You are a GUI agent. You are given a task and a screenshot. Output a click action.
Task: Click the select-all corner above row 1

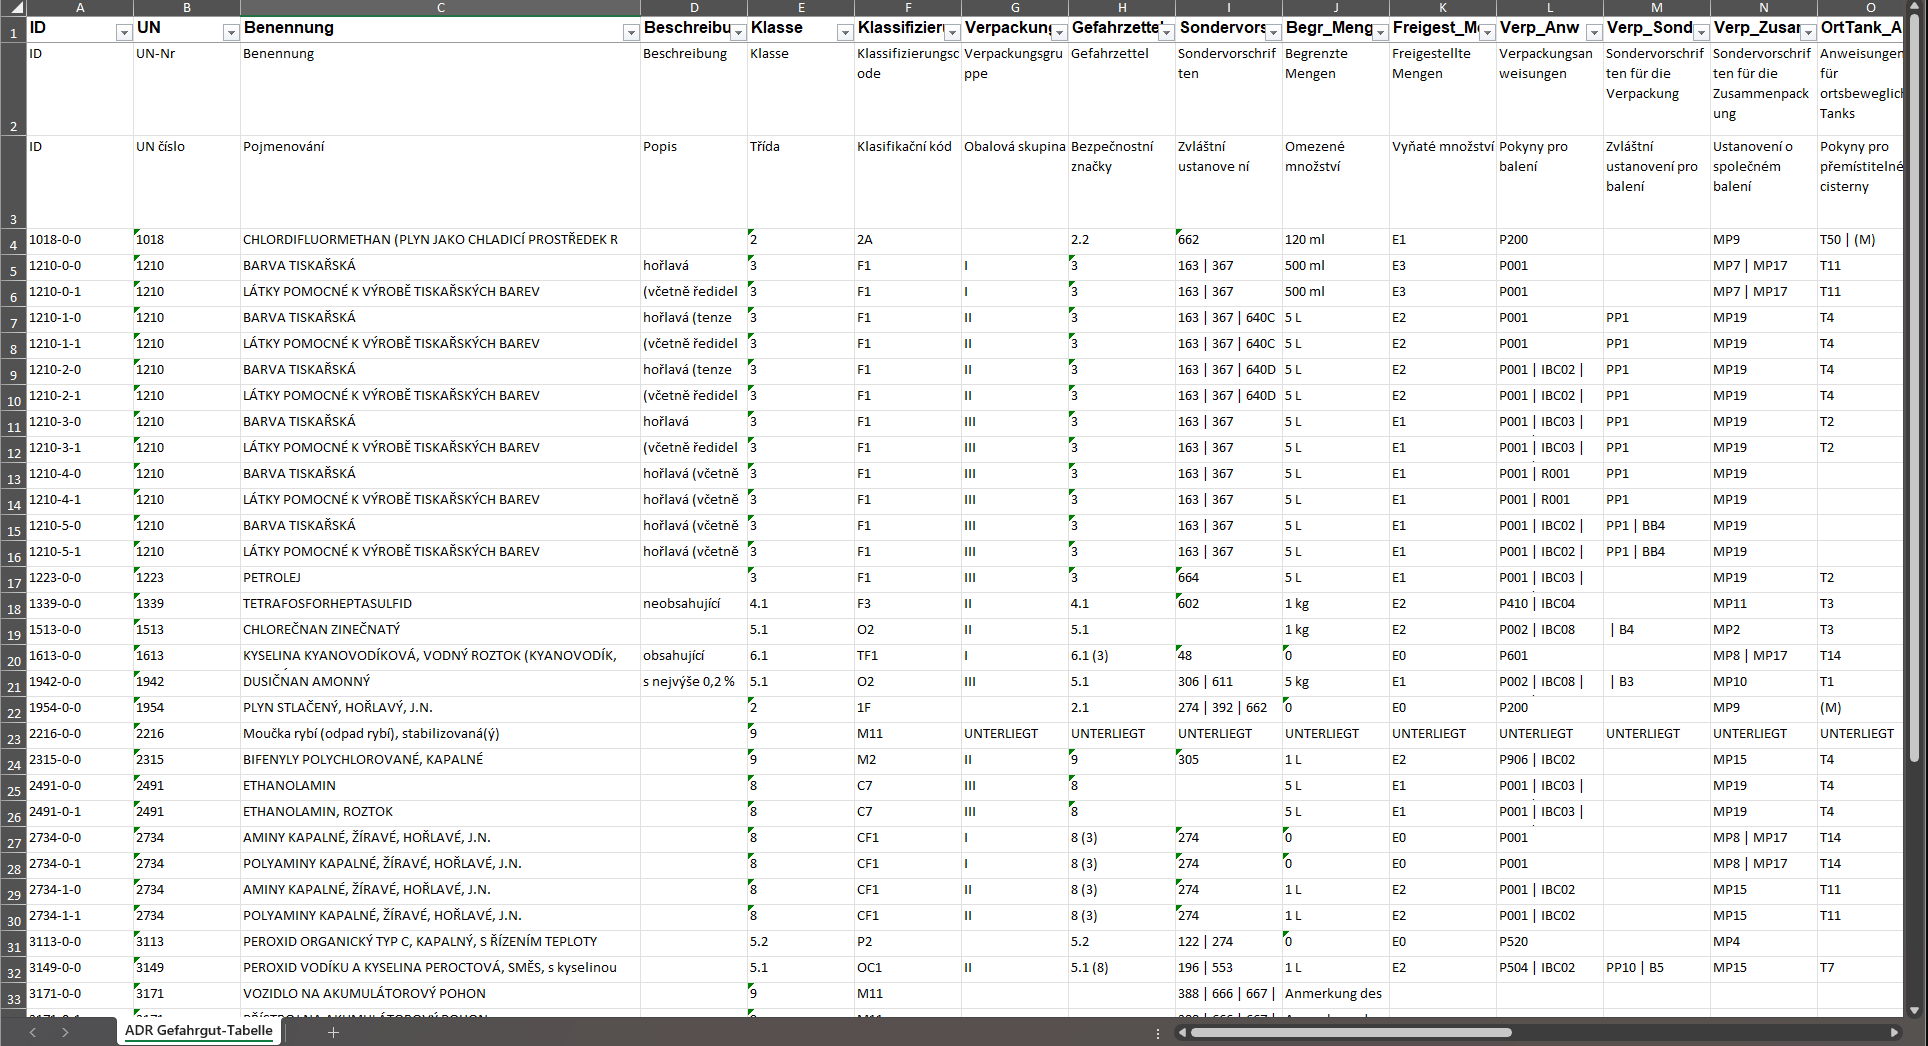click(x=13, y=7)
